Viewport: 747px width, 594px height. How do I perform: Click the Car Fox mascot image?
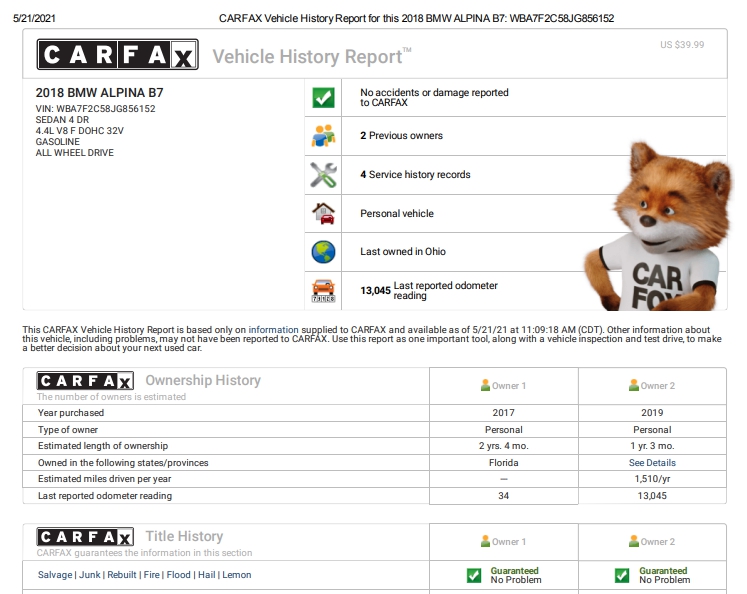click(x=657, y=228)
